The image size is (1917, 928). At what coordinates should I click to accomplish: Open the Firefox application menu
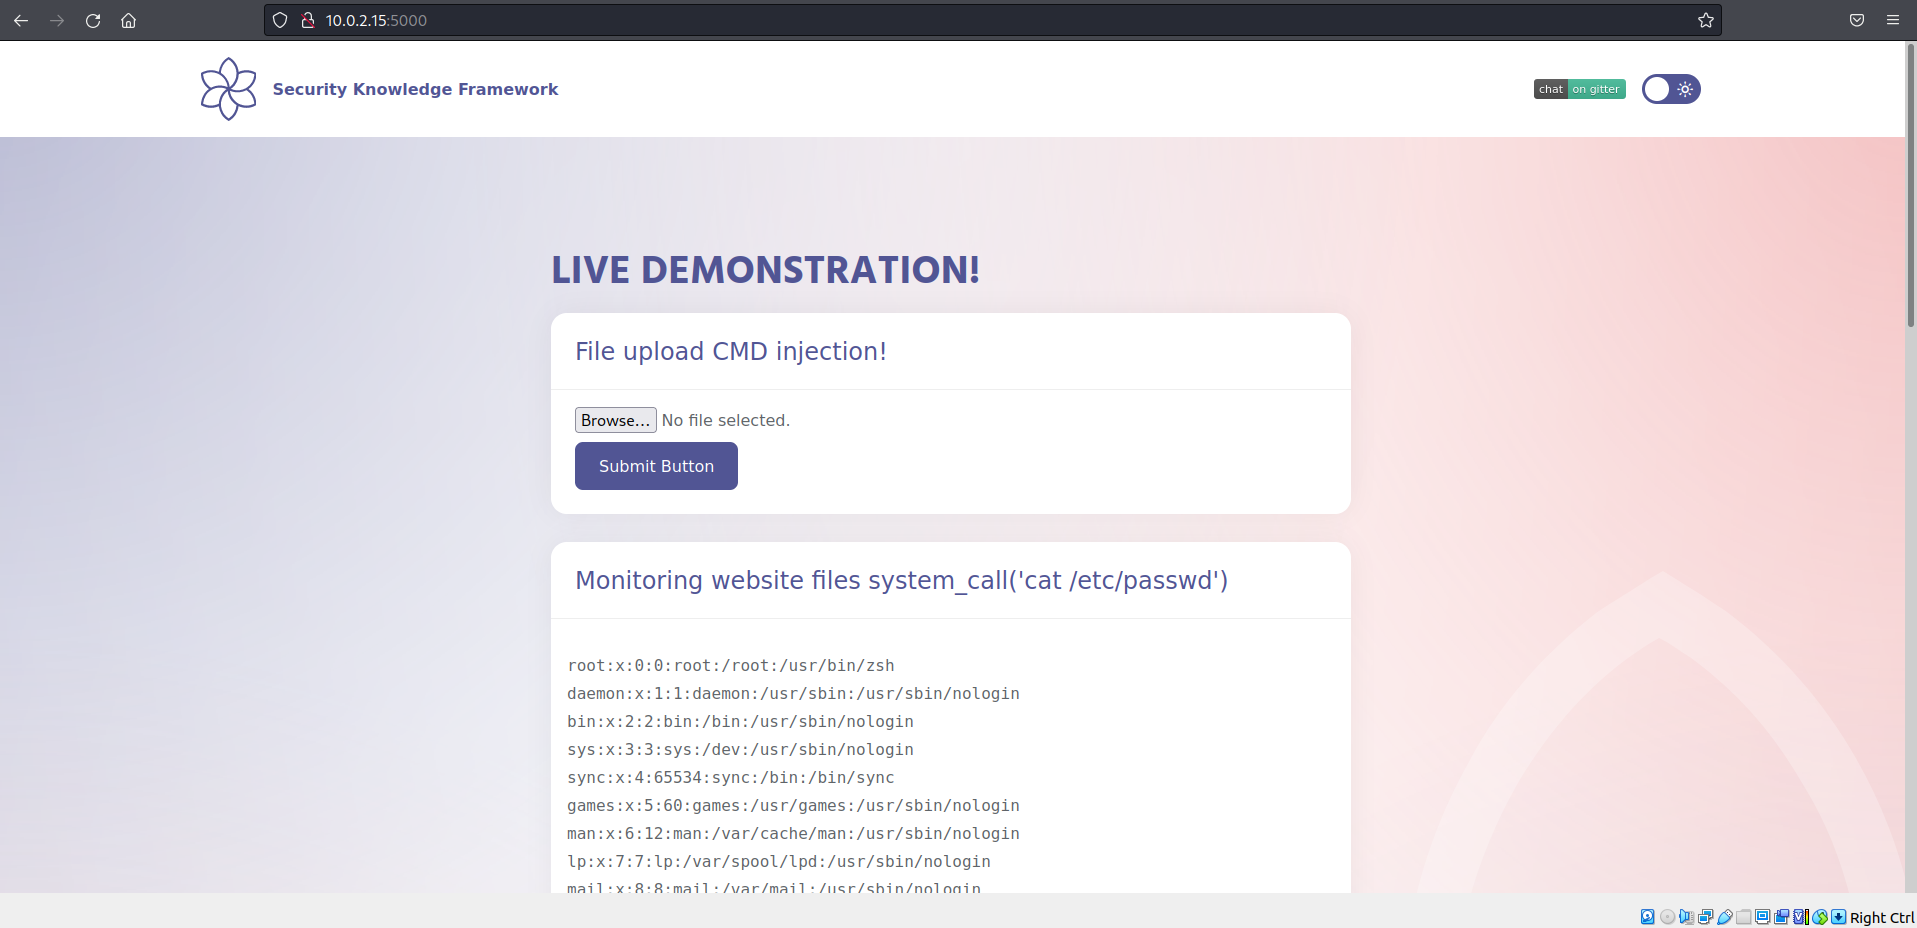click(x=1893, y=20)
